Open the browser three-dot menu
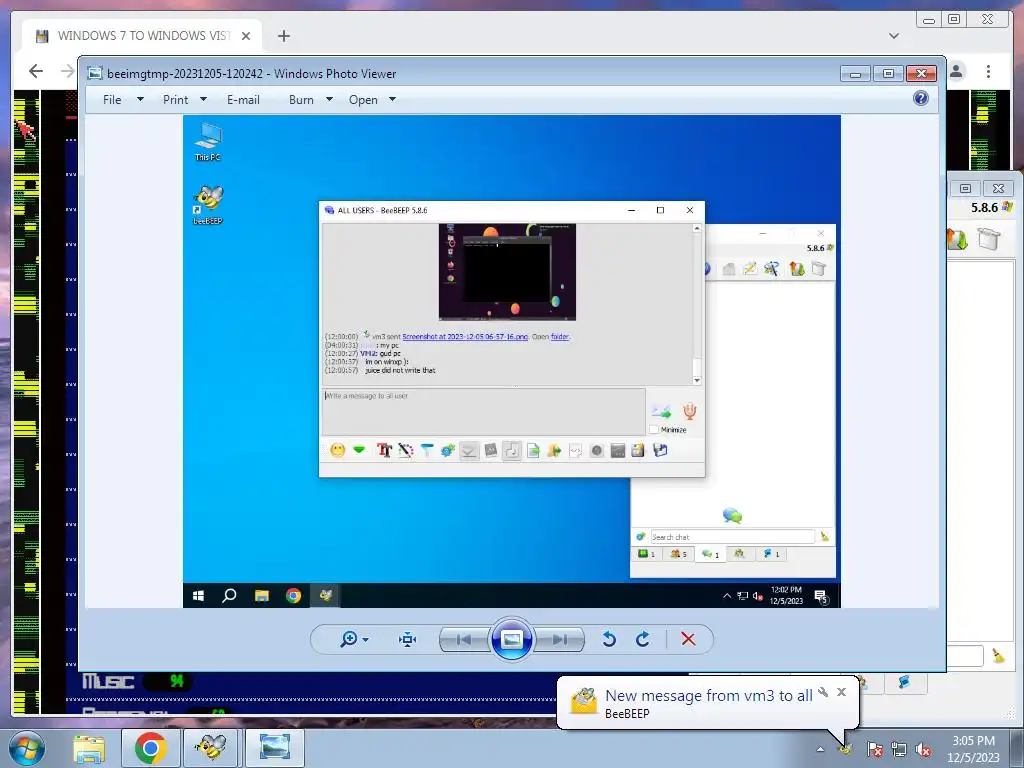This screenshot has width=1024, height=768. pyautogui.click(x=988, y=71)
